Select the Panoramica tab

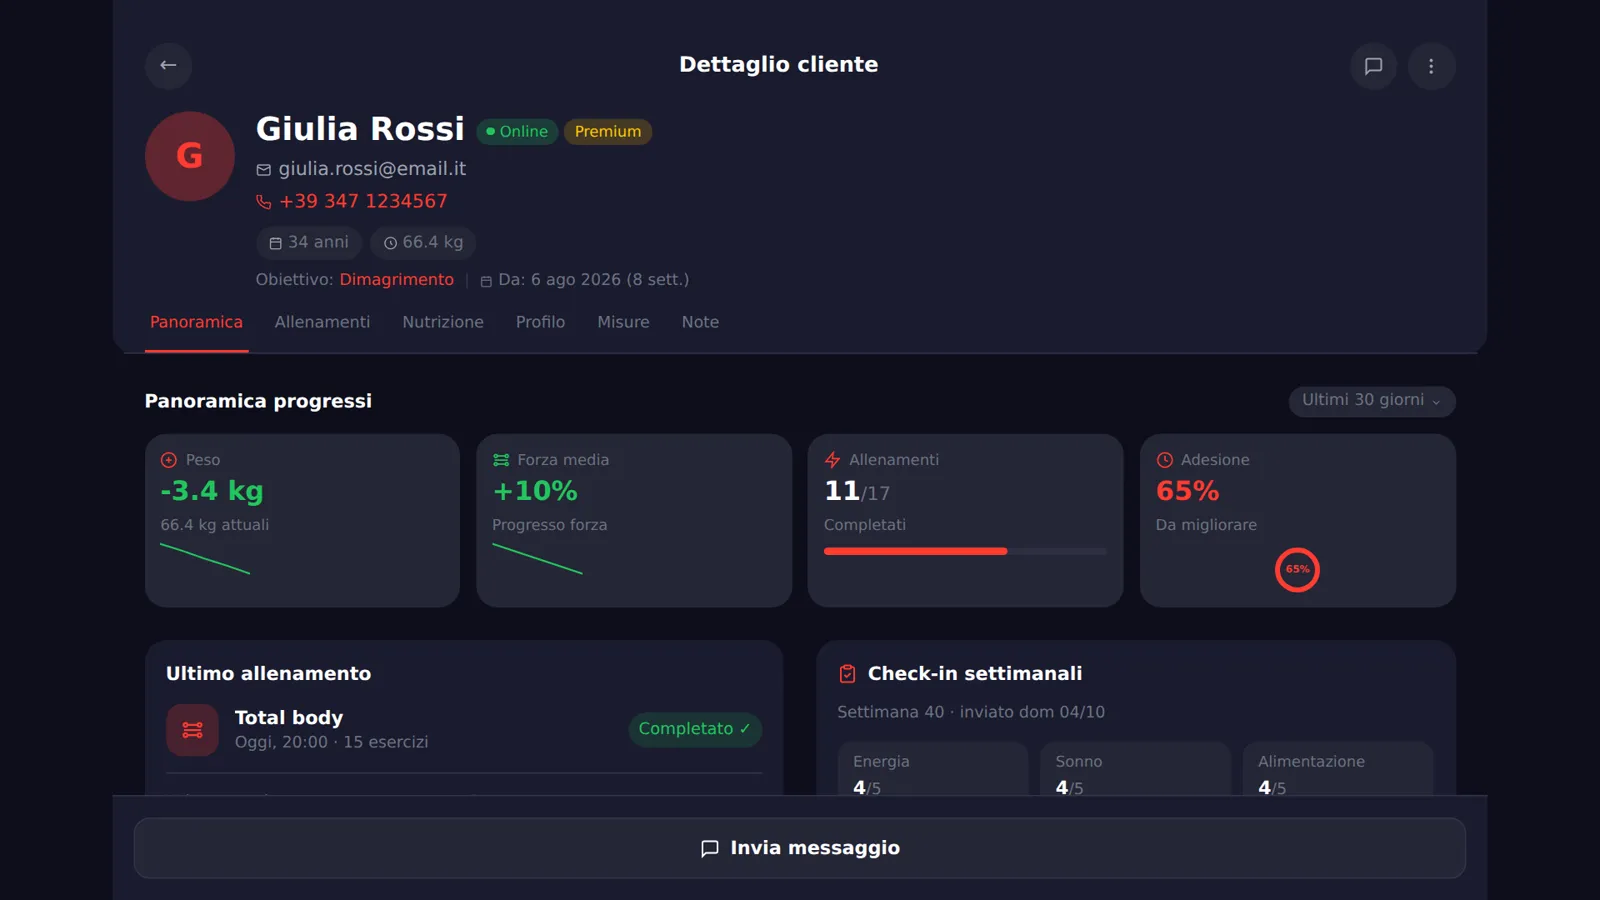(x=196, y=322)
